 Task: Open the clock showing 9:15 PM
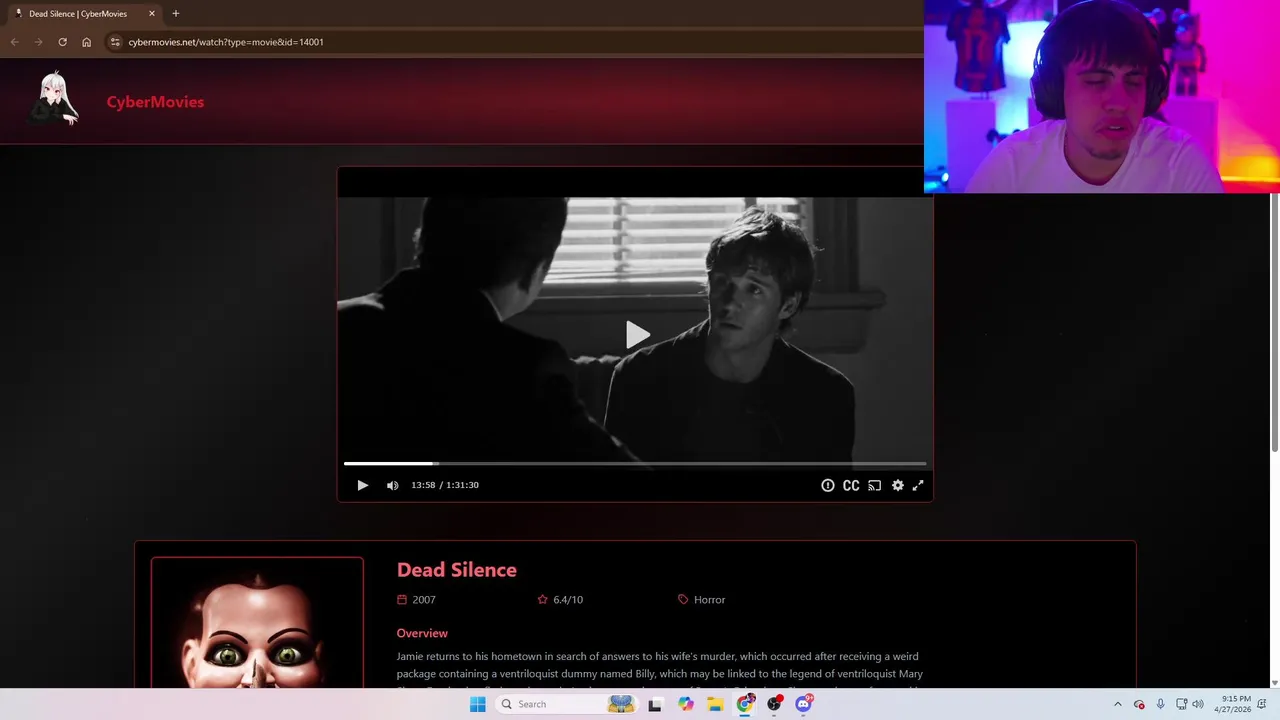[x=1233, y=704]
